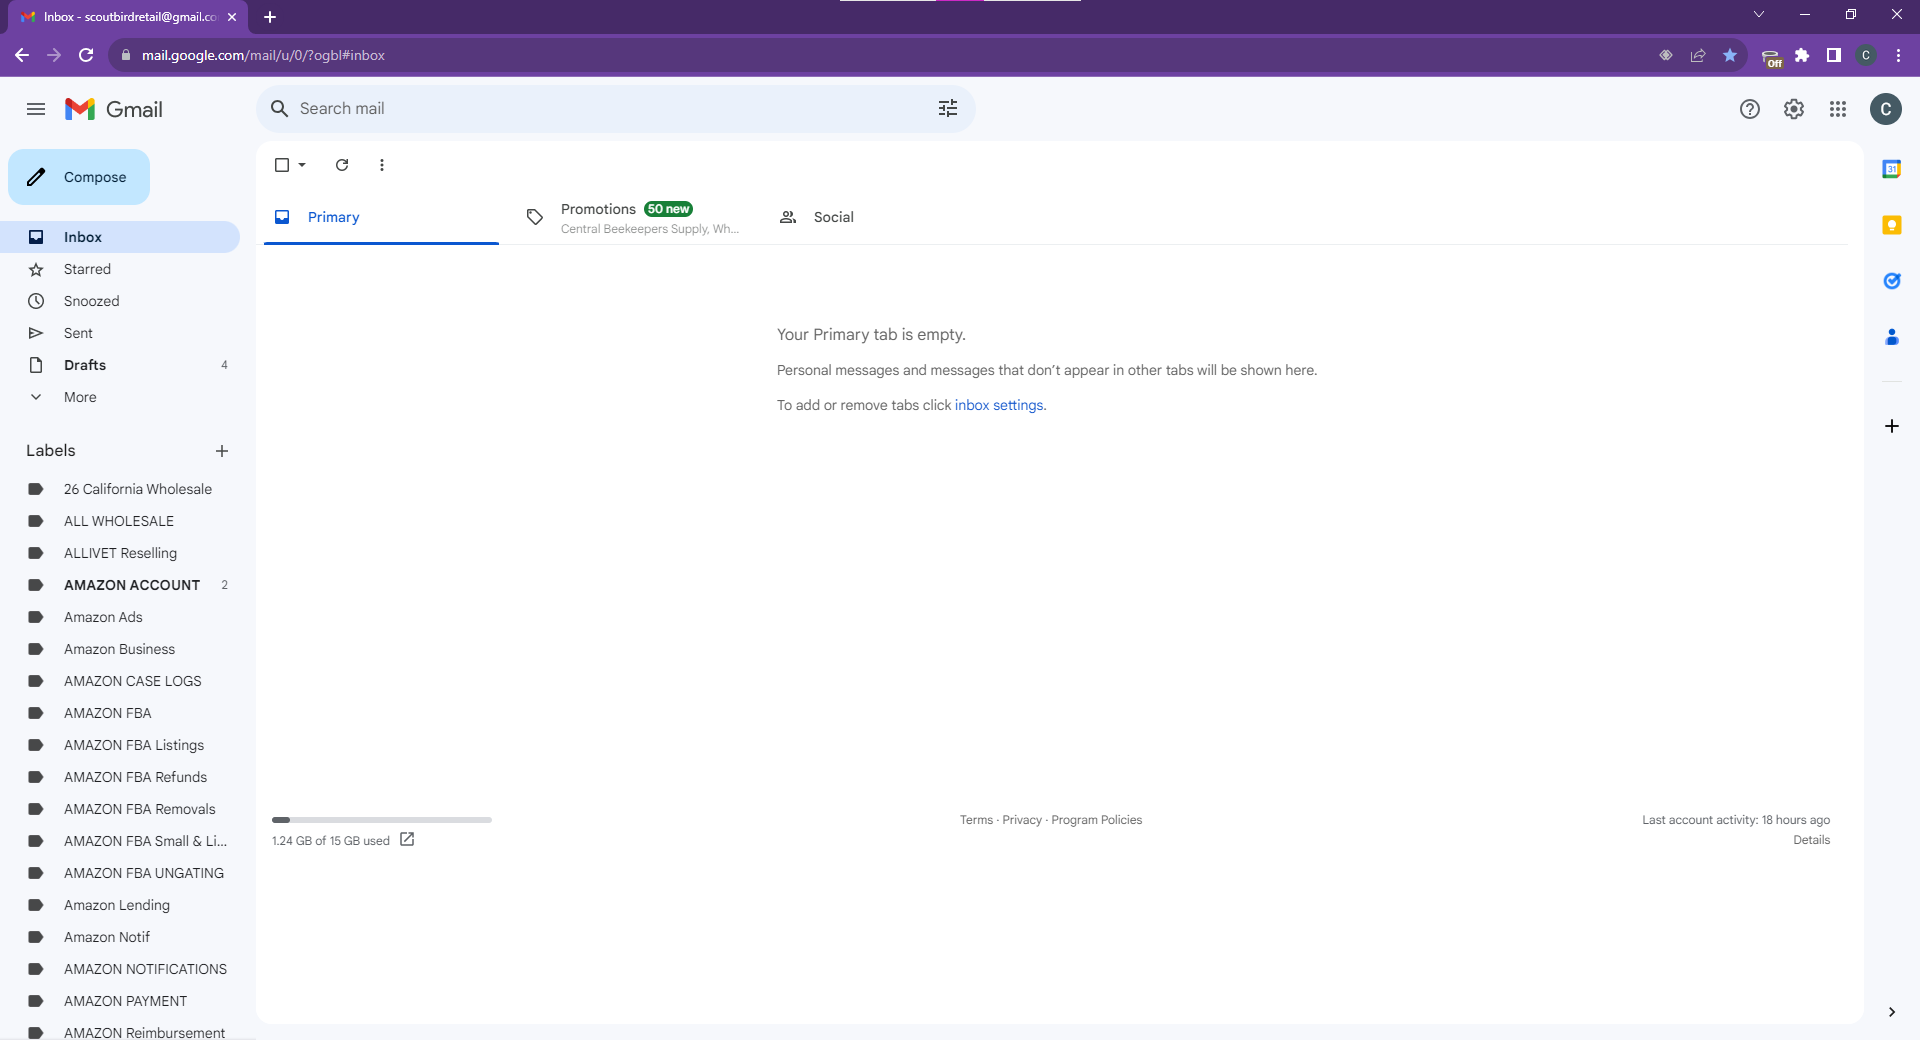Image resolution: width=1920 pixels, height=1040 pixels.
Task: Expand the select checkbox dropdown arrow
Action: tap(302, 165)
